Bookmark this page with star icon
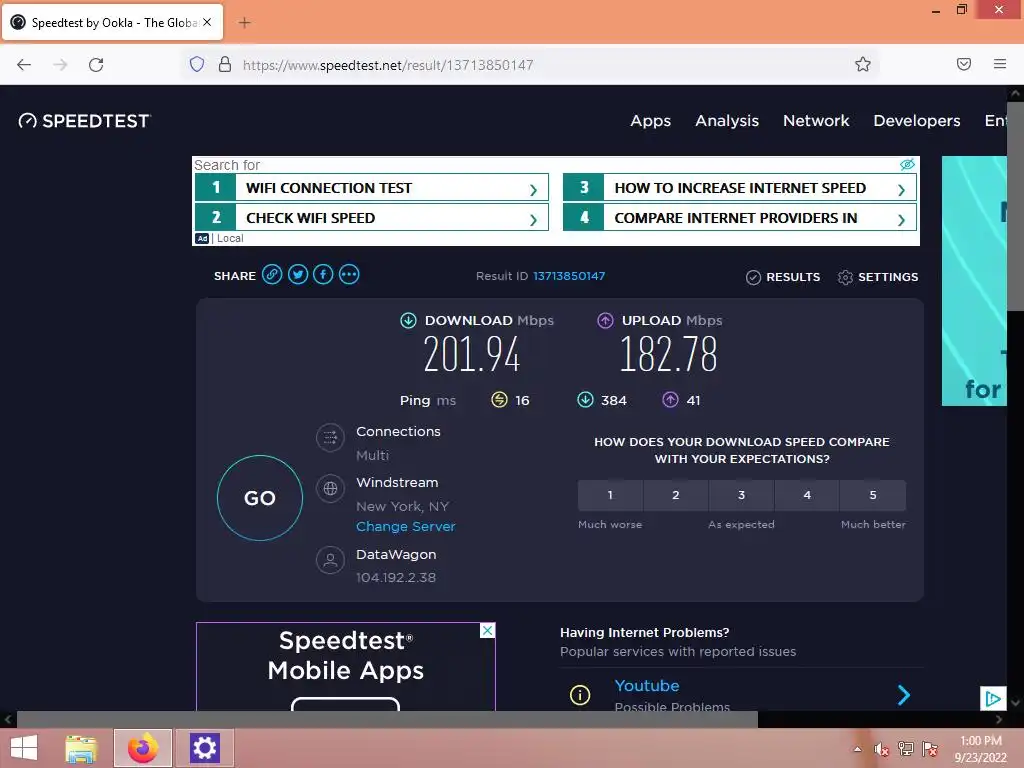Image resolution: width=1024 pixels, height=768 pixels. click(x=863, y=64)
